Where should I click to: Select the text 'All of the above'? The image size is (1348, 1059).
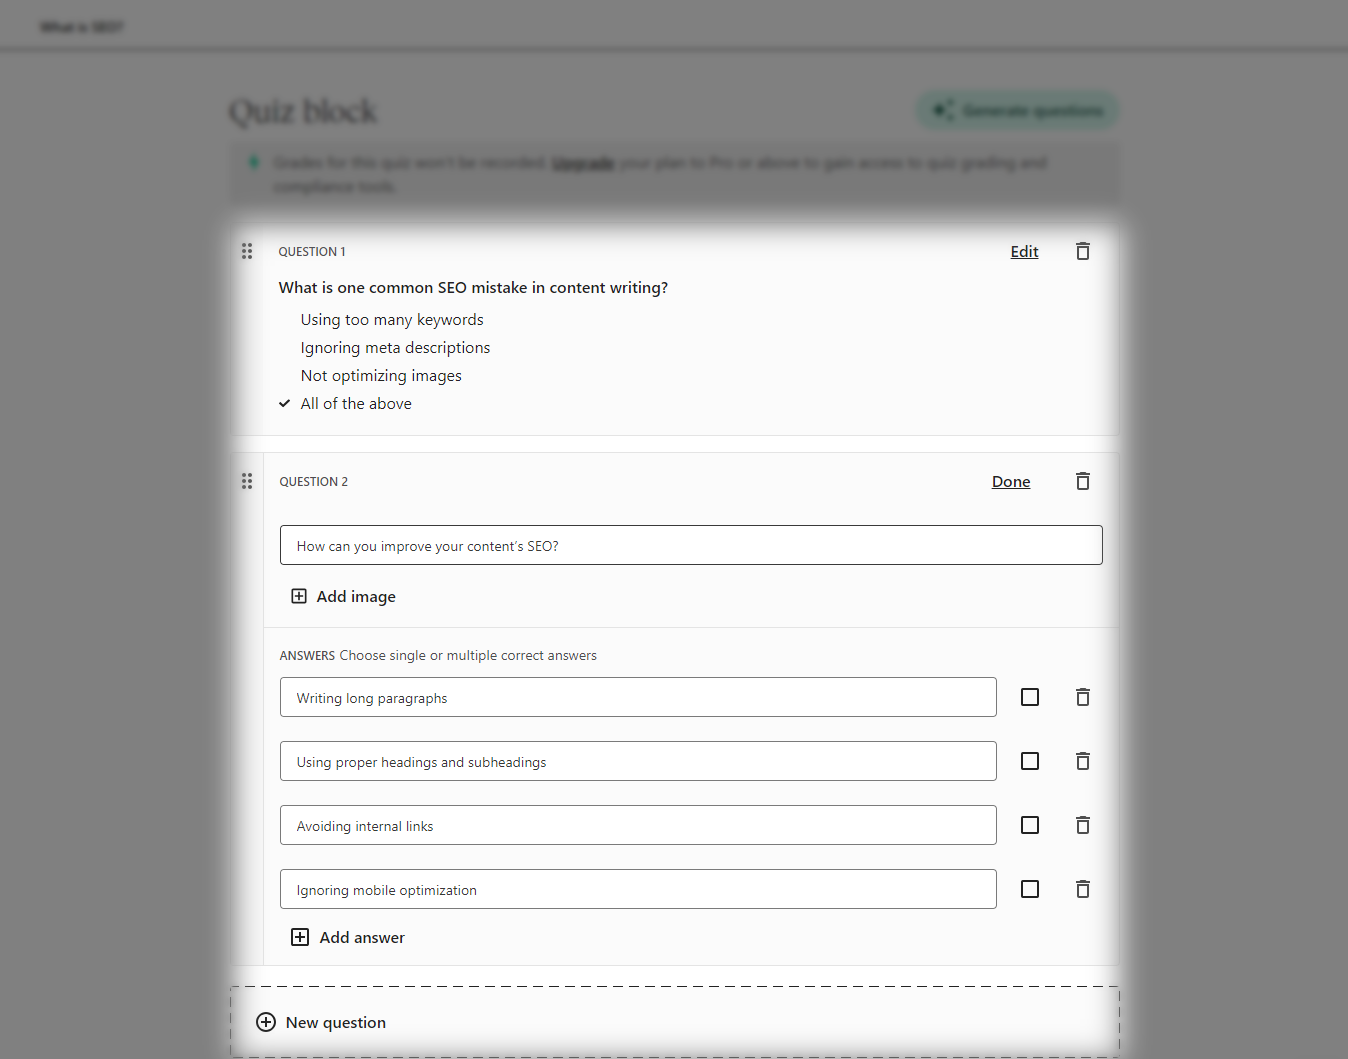tap(356, 404)
